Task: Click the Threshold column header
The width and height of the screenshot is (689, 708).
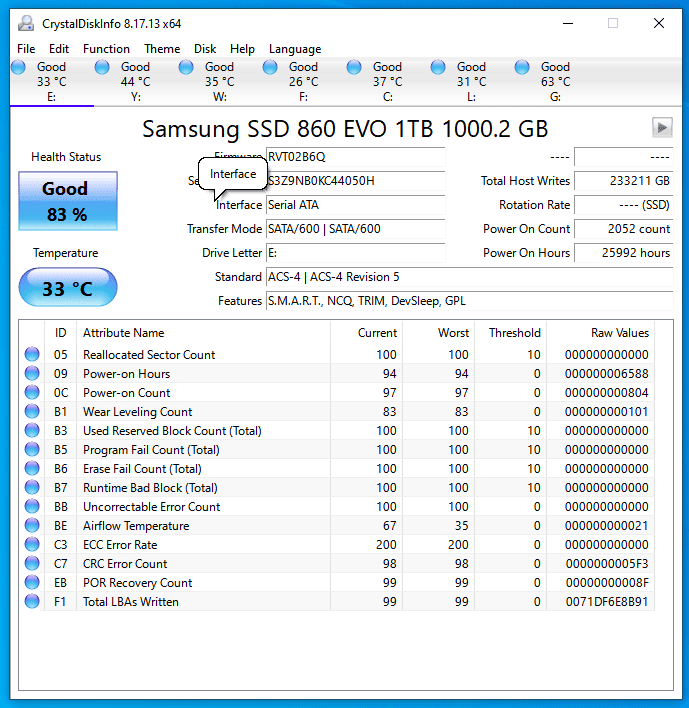Action: click(x=510, y=333)
